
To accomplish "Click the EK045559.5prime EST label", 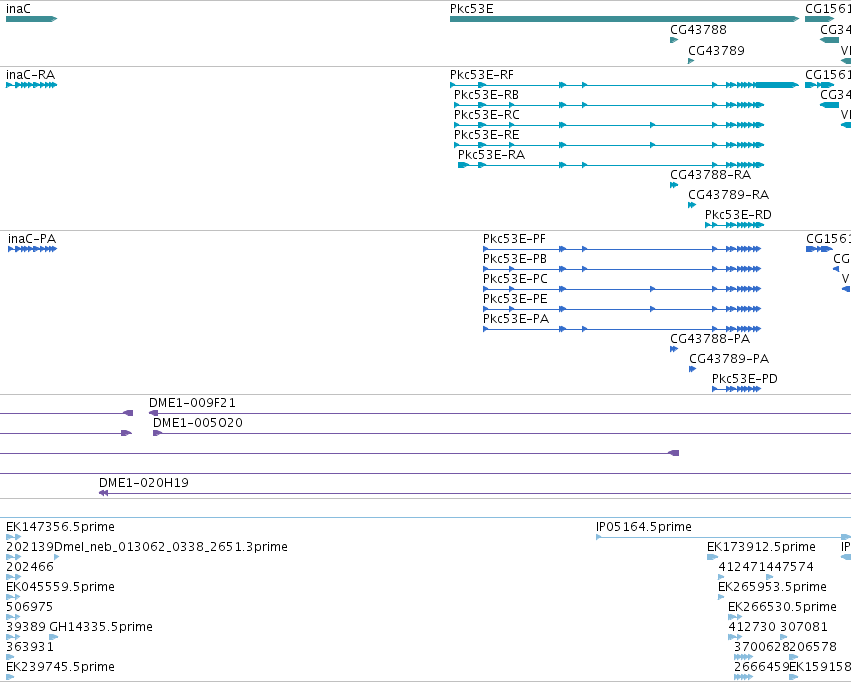I will point(60,587).
